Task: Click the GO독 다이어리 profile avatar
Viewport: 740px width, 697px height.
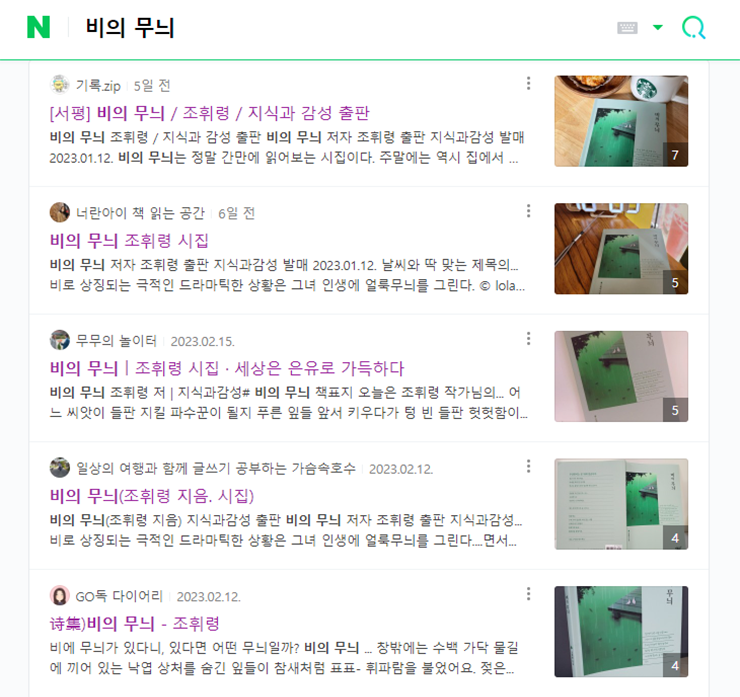Action: point(59,596)
